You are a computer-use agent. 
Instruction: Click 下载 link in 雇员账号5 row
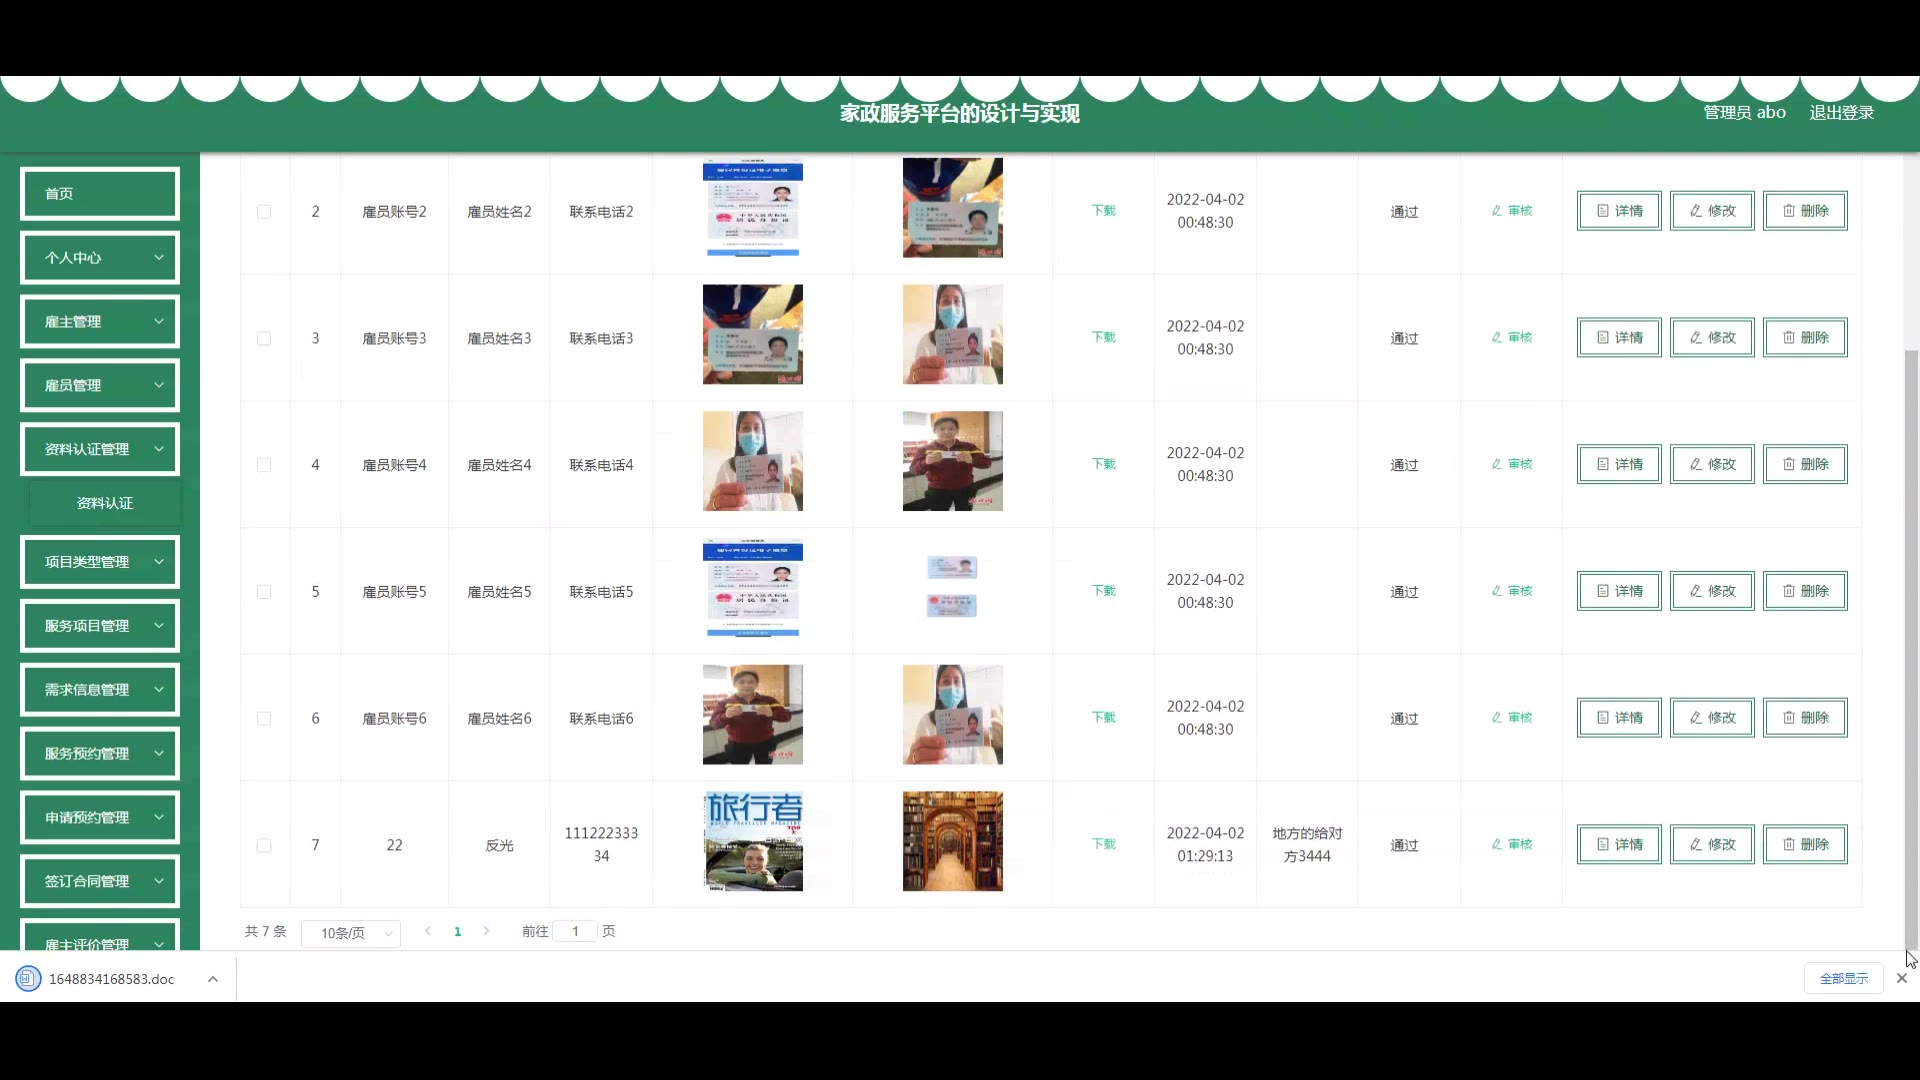pos(1103,591)
